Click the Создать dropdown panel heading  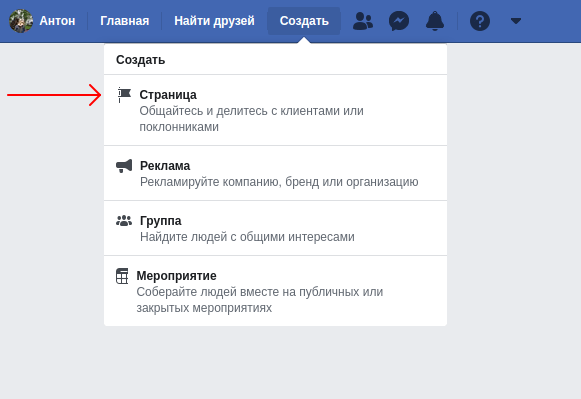pos(140,60)
